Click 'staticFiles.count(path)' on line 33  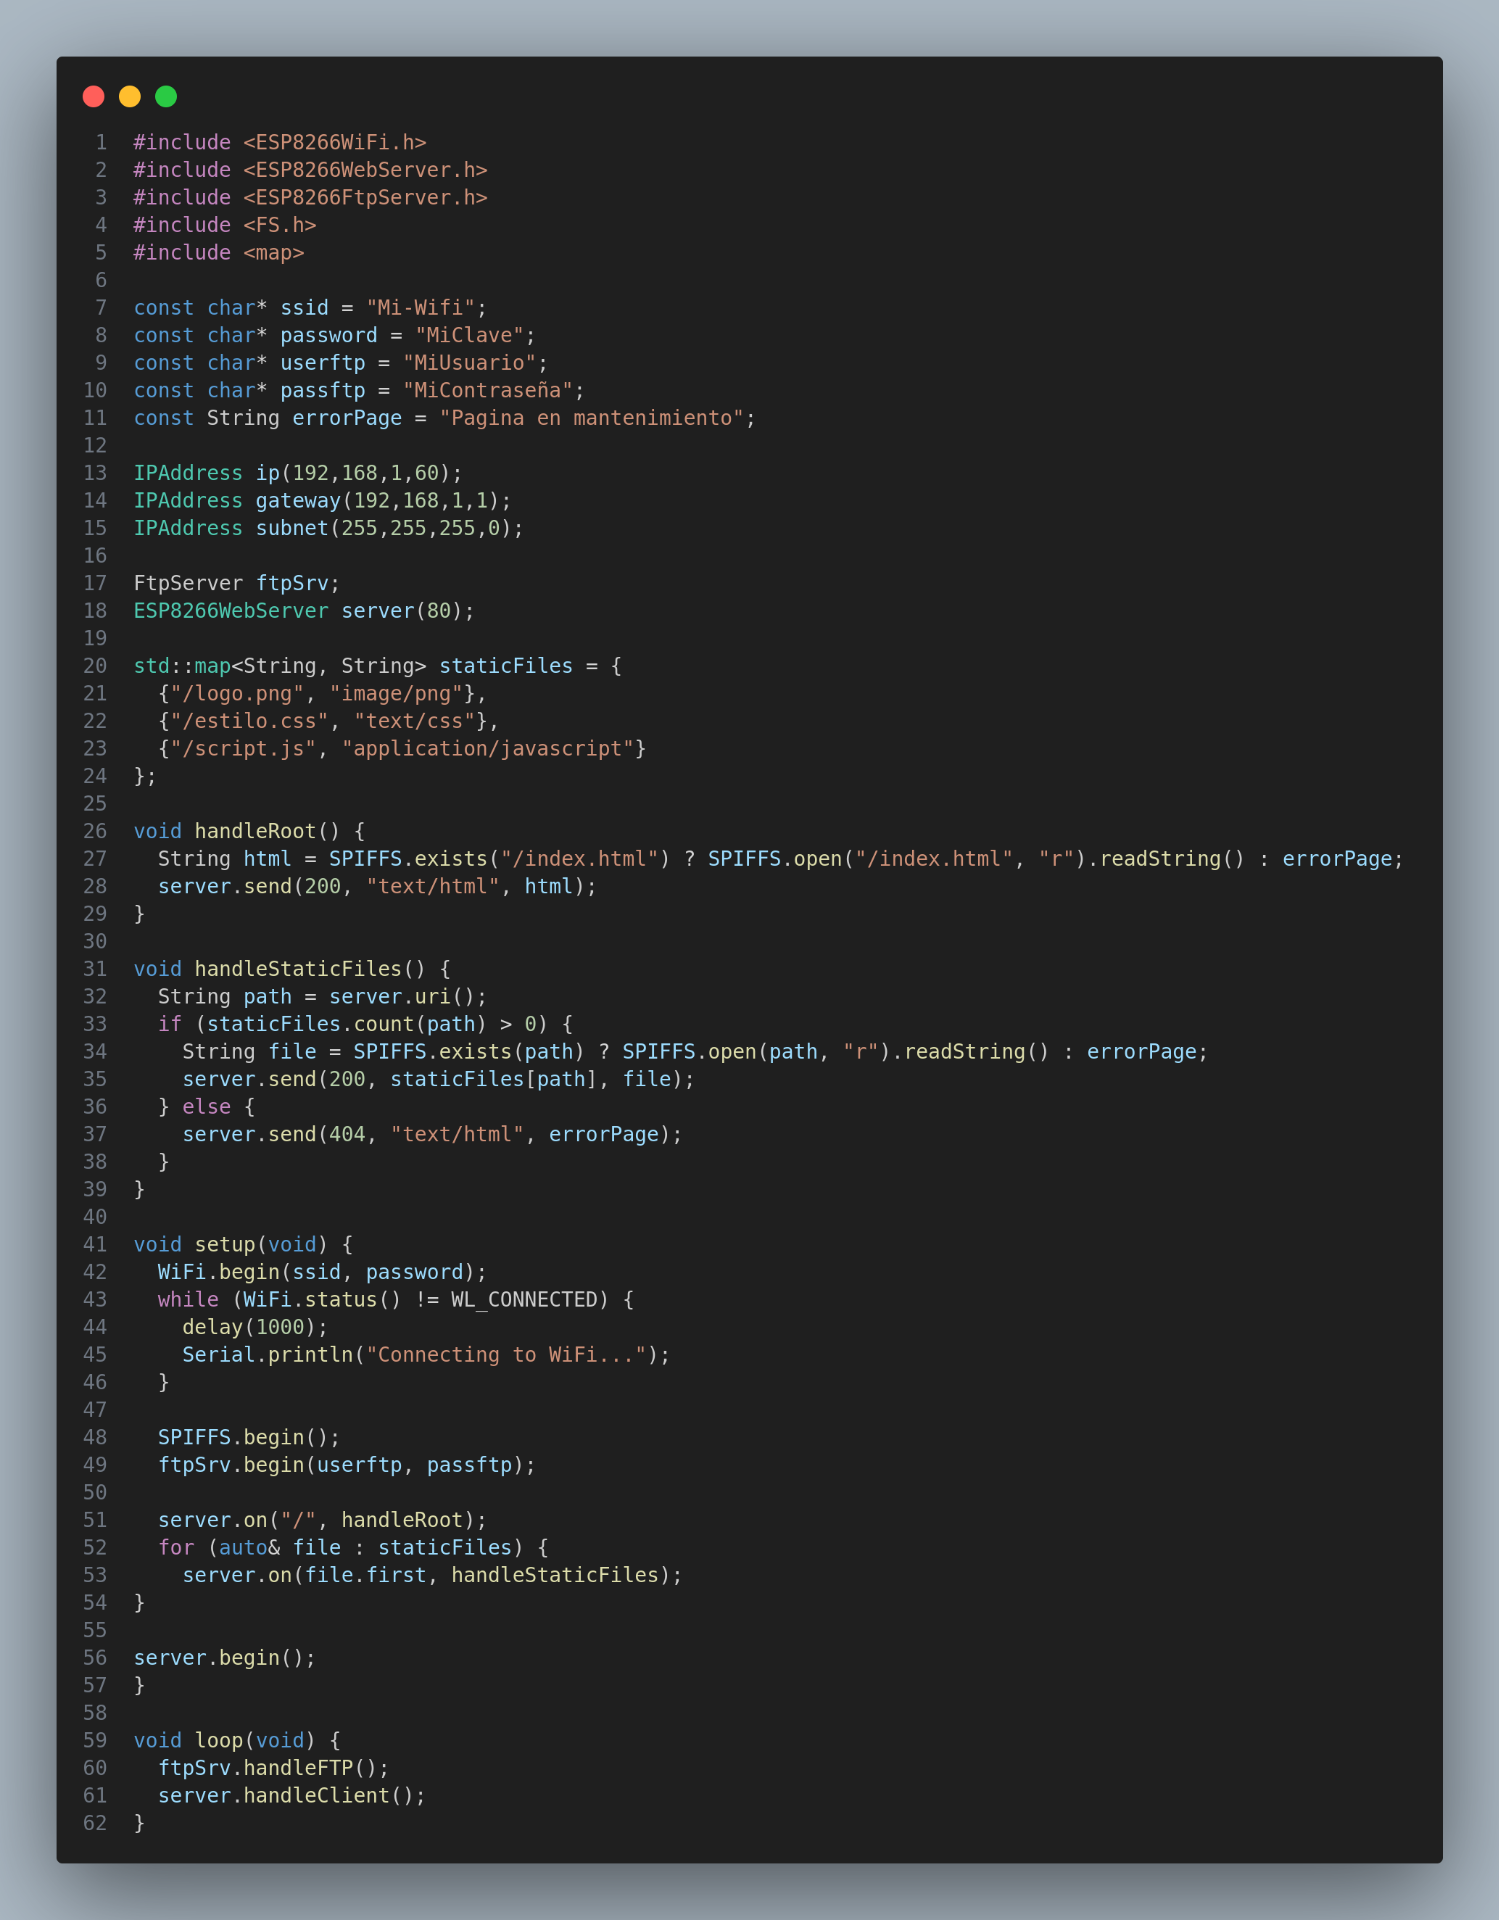[x=347, y=1023]
